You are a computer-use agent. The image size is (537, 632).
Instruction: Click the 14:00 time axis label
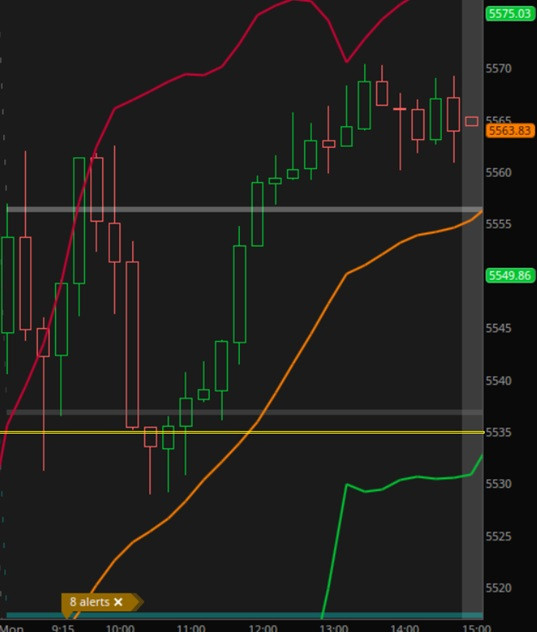click(x=405, y=628)
